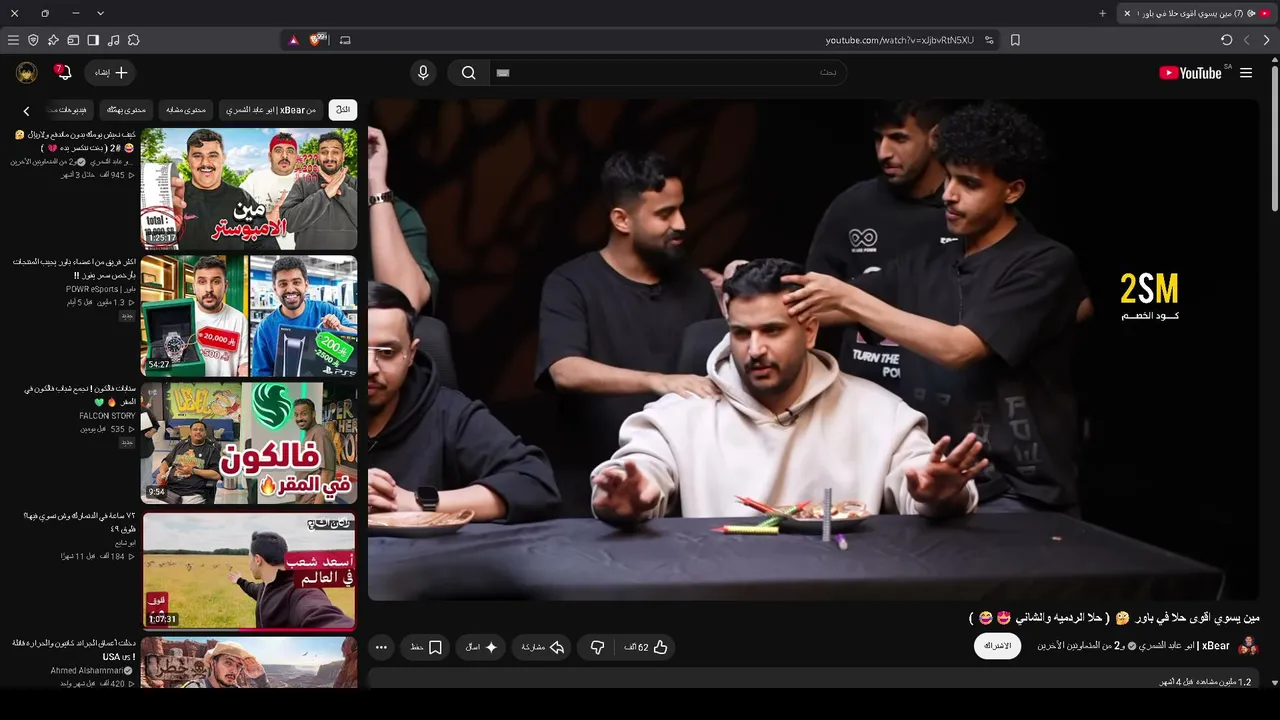Go to YouTube home via the logo
1280x720 pixels.
pyautogui.click(x=1190, y=73)
